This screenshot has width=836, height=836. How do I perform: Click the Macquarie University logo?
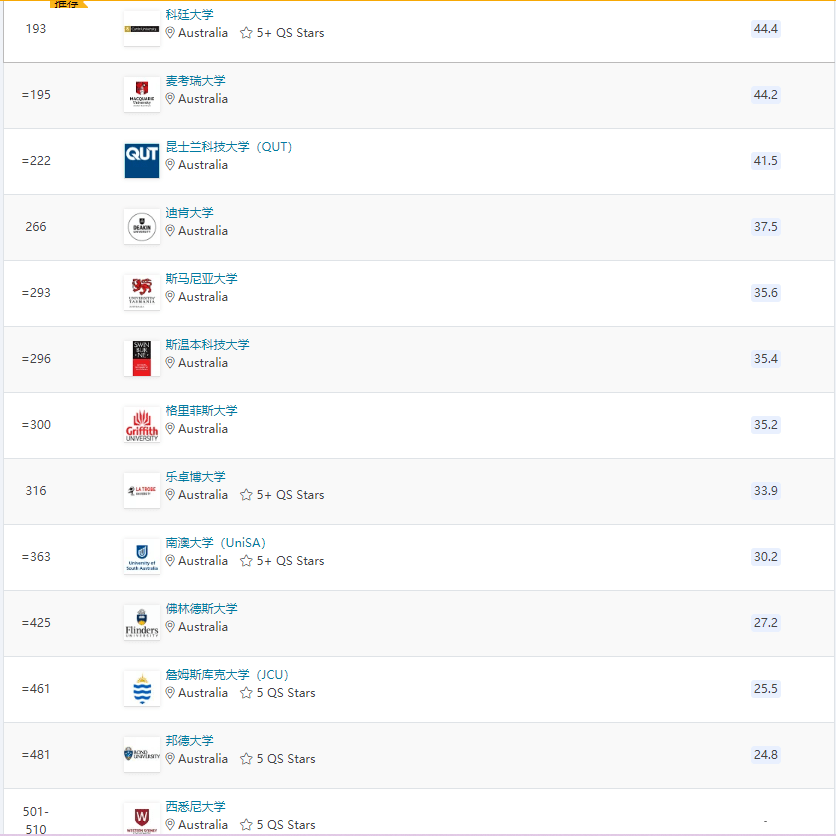(x=142, y=94)
